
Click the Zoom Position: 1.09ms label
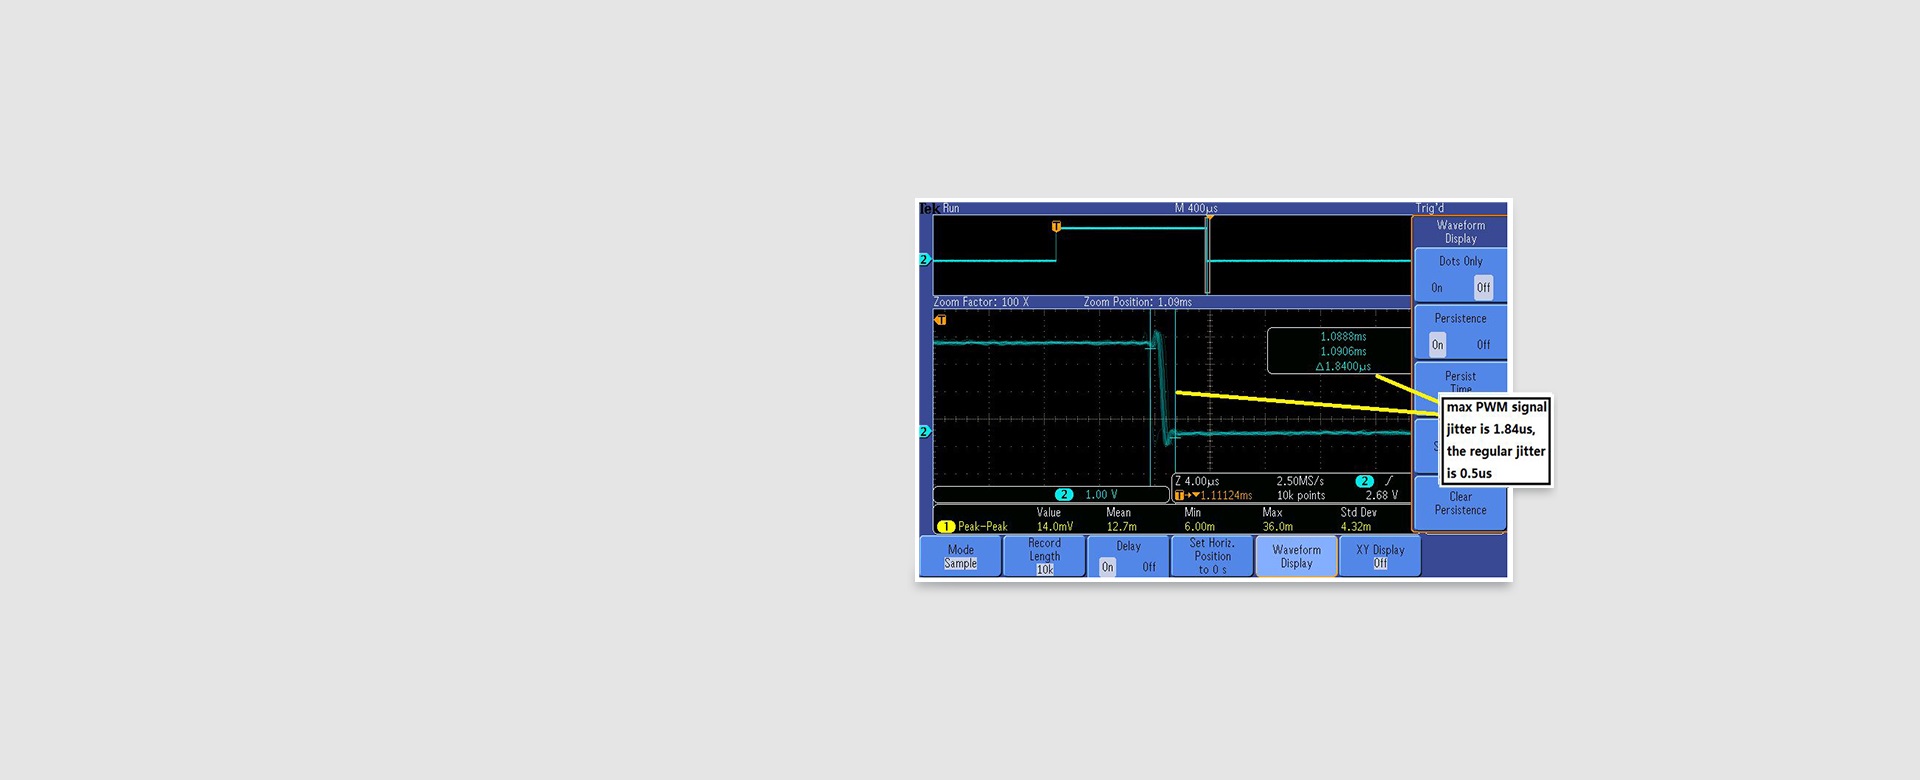click(x=1138, y=302)
